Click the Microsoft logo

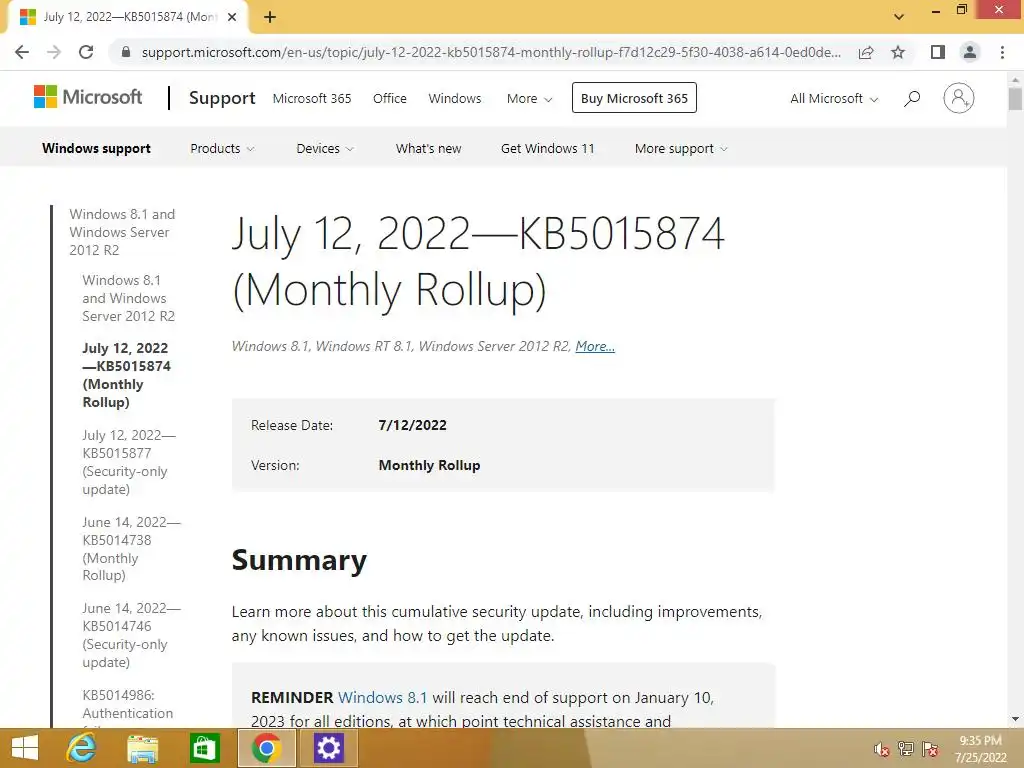point(88,97)
